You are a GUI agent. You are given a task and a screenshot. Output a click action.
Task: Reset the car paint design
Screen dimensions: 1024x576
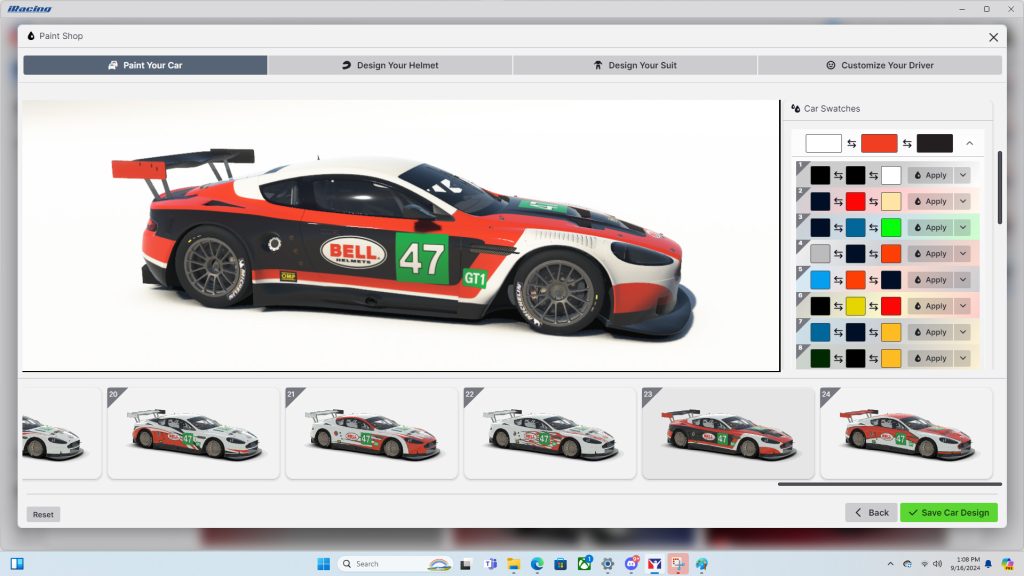(43, 513)
